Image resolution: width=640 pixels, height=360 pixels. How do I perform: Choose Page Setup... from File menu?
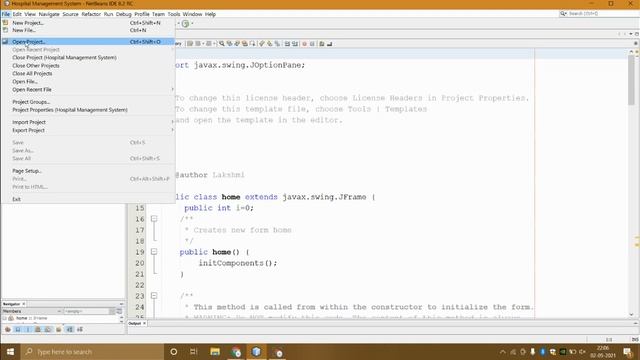(x=27, y=171)
